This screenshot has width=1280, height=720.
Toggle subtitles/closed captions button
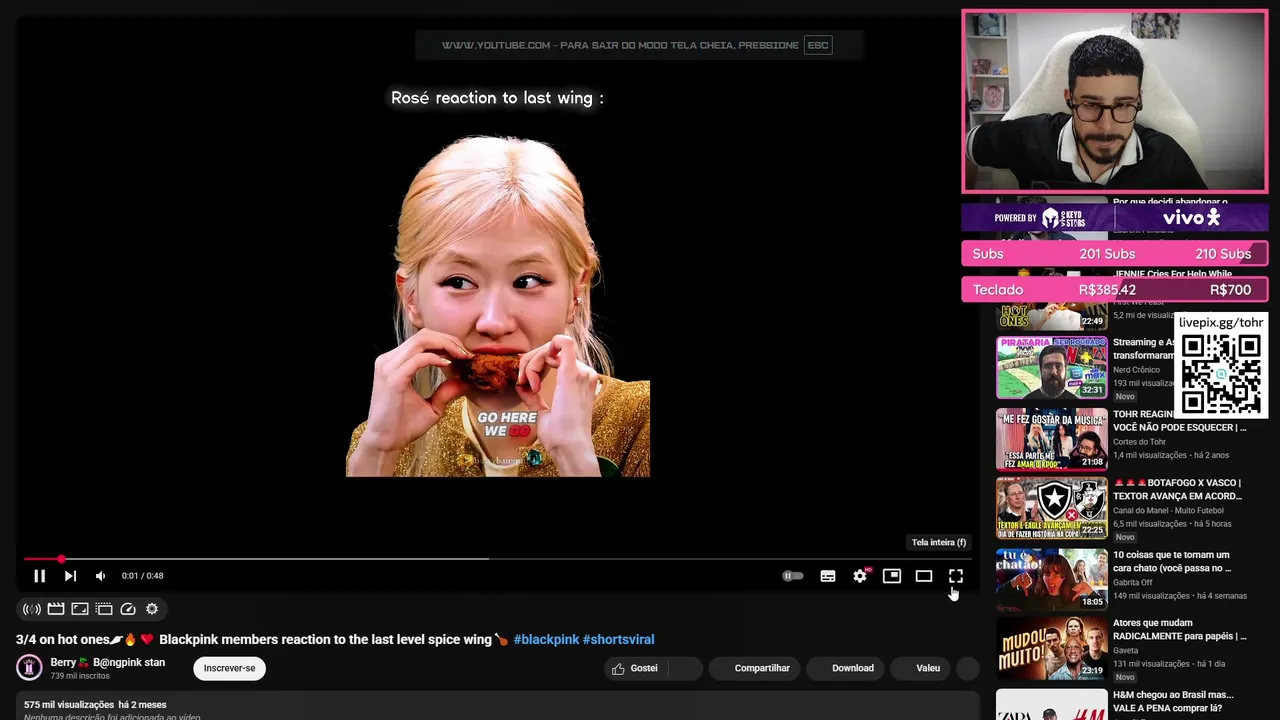[x=828, y=576]
